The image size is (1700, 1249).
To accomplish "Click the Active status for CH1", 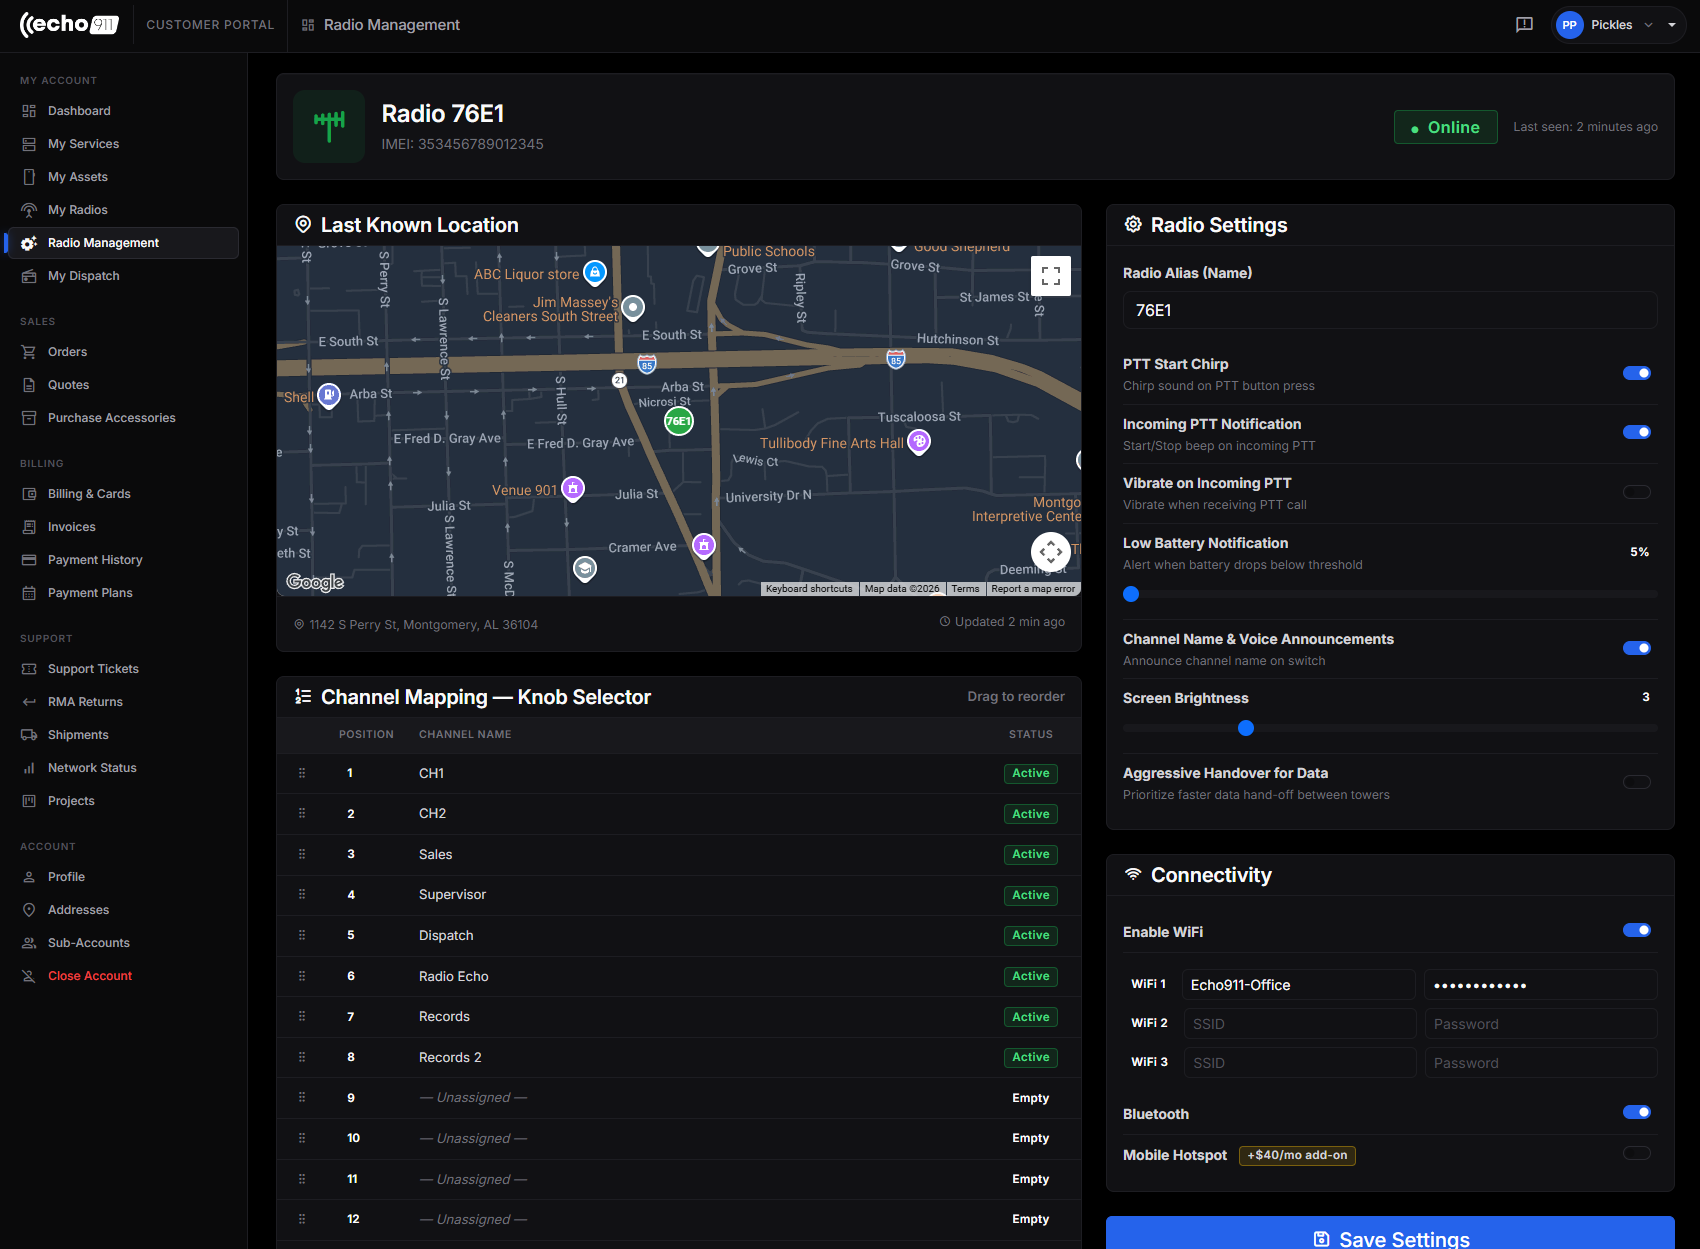I will click(1031, 773).
